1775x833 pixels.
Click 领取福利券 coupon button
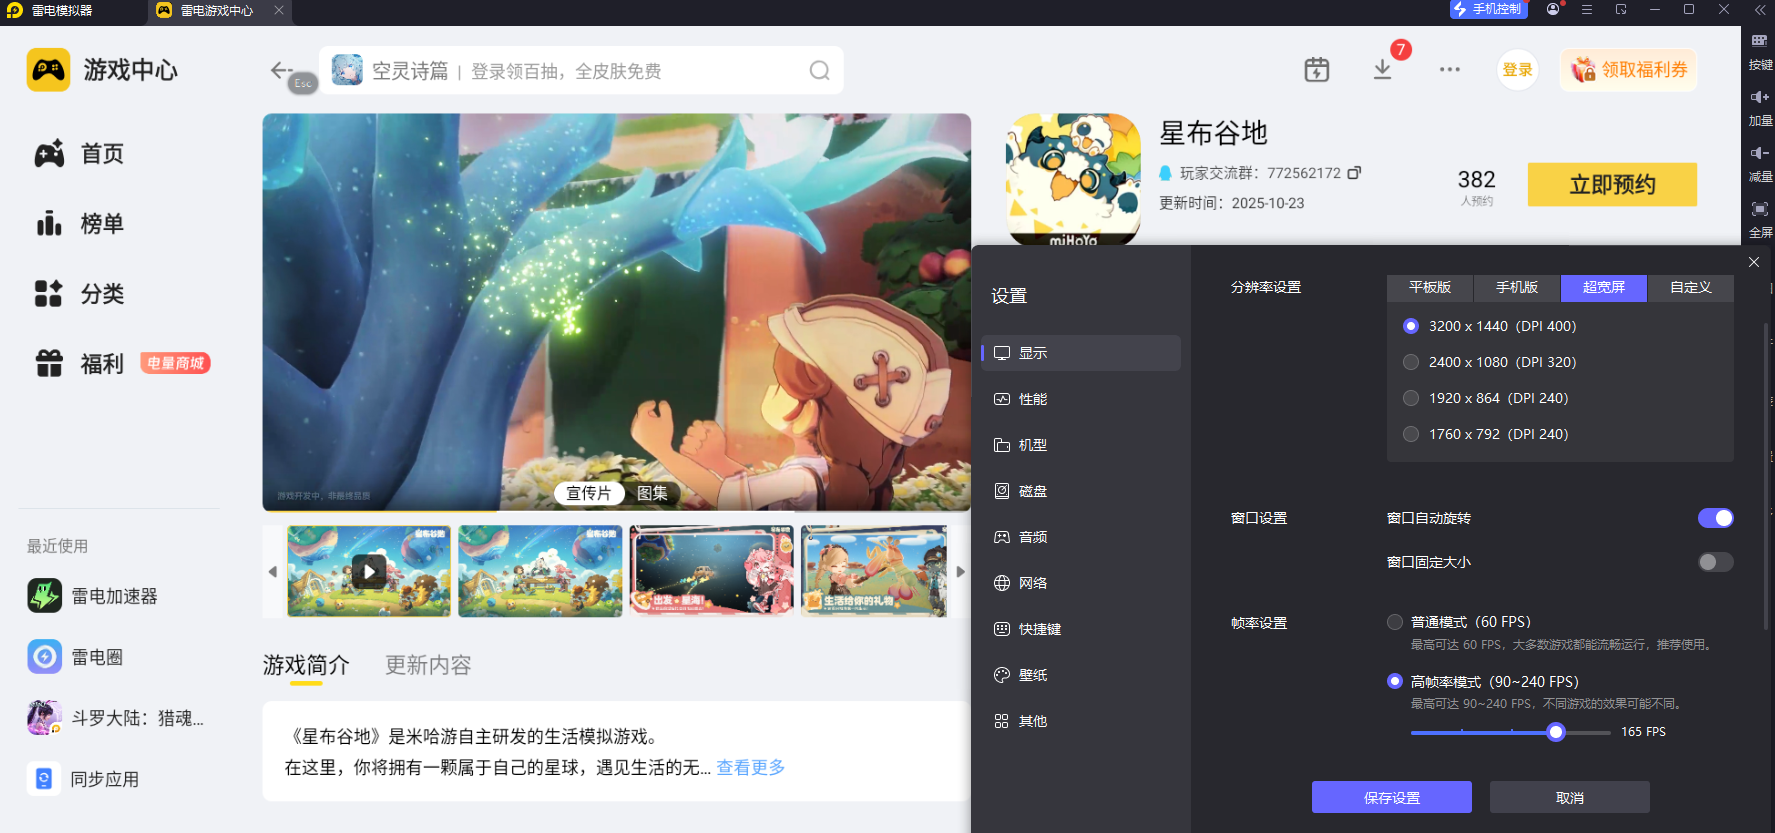click(1629, 70)
